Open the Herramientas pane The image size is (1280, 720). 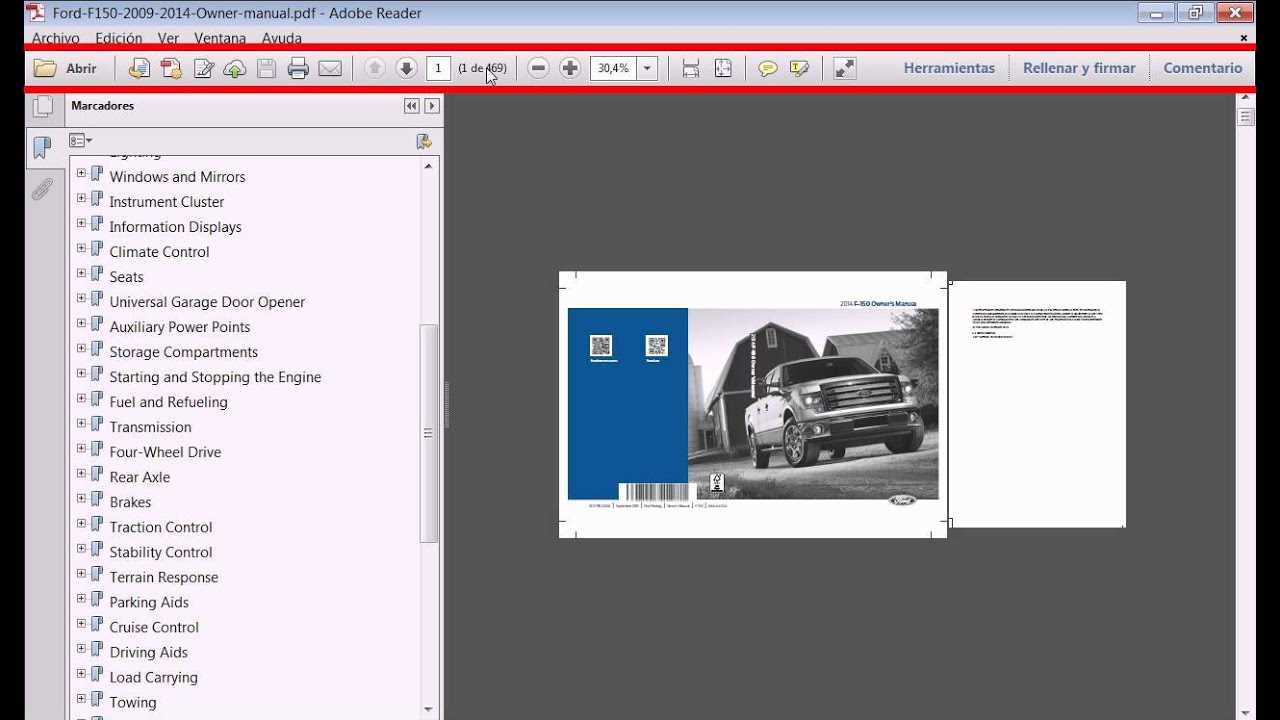click(949, 68)
